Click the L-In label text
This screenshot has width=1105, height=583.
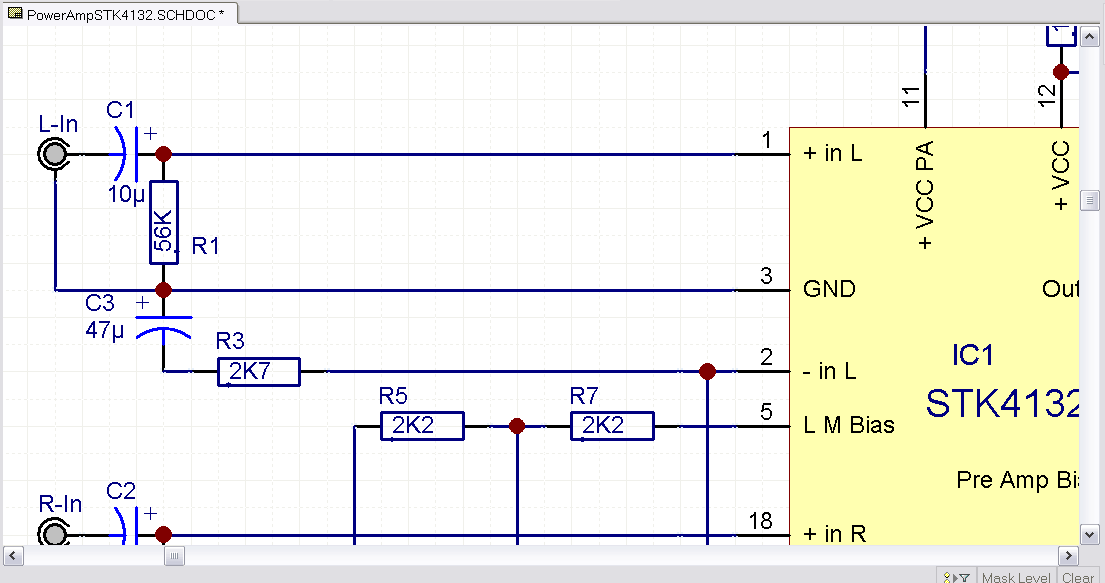58,125
